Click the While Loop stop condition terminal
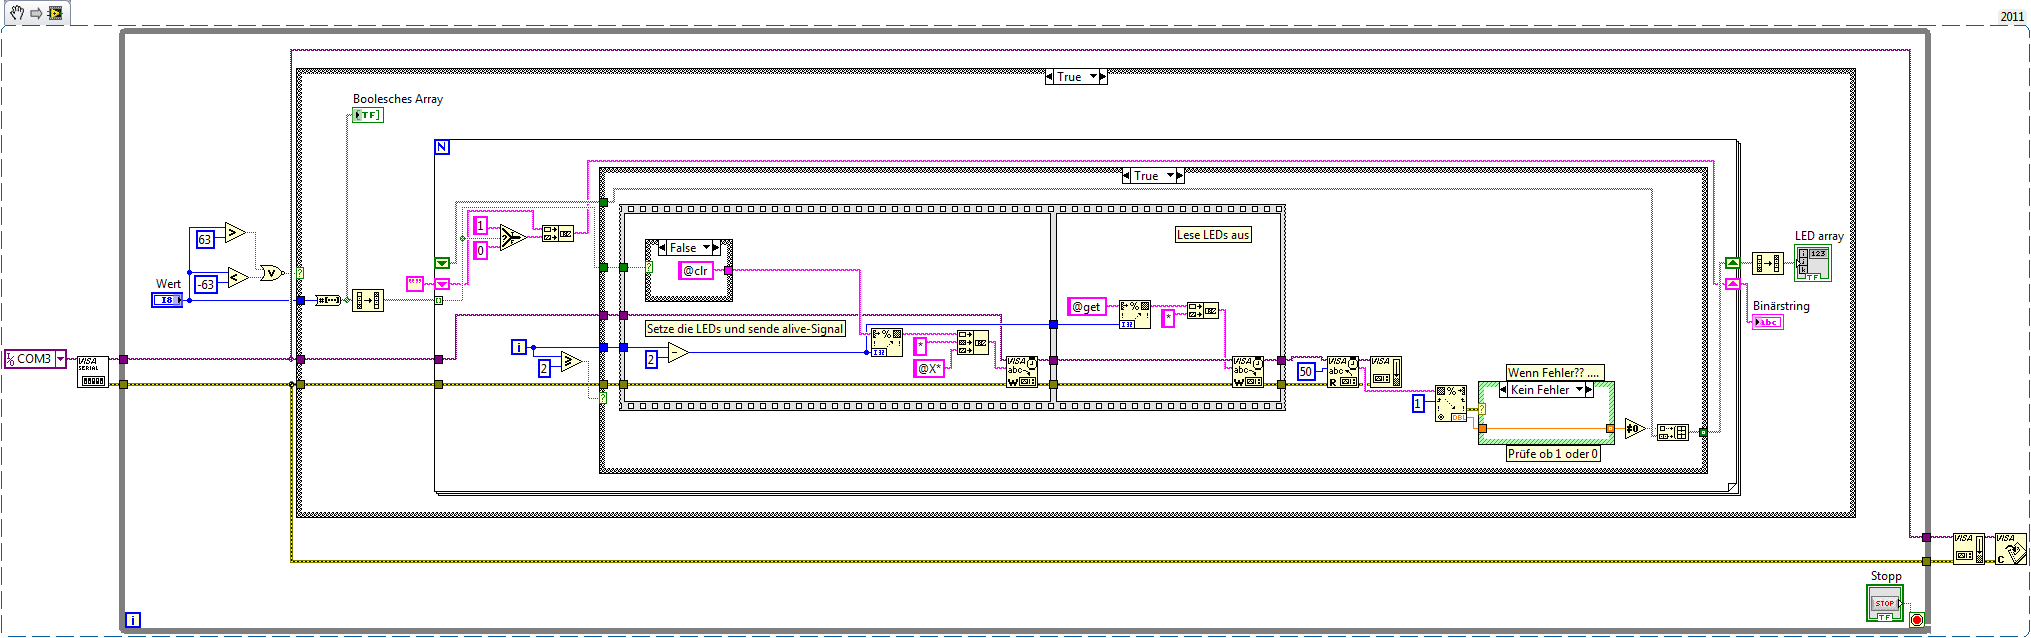 (1916, 620)
